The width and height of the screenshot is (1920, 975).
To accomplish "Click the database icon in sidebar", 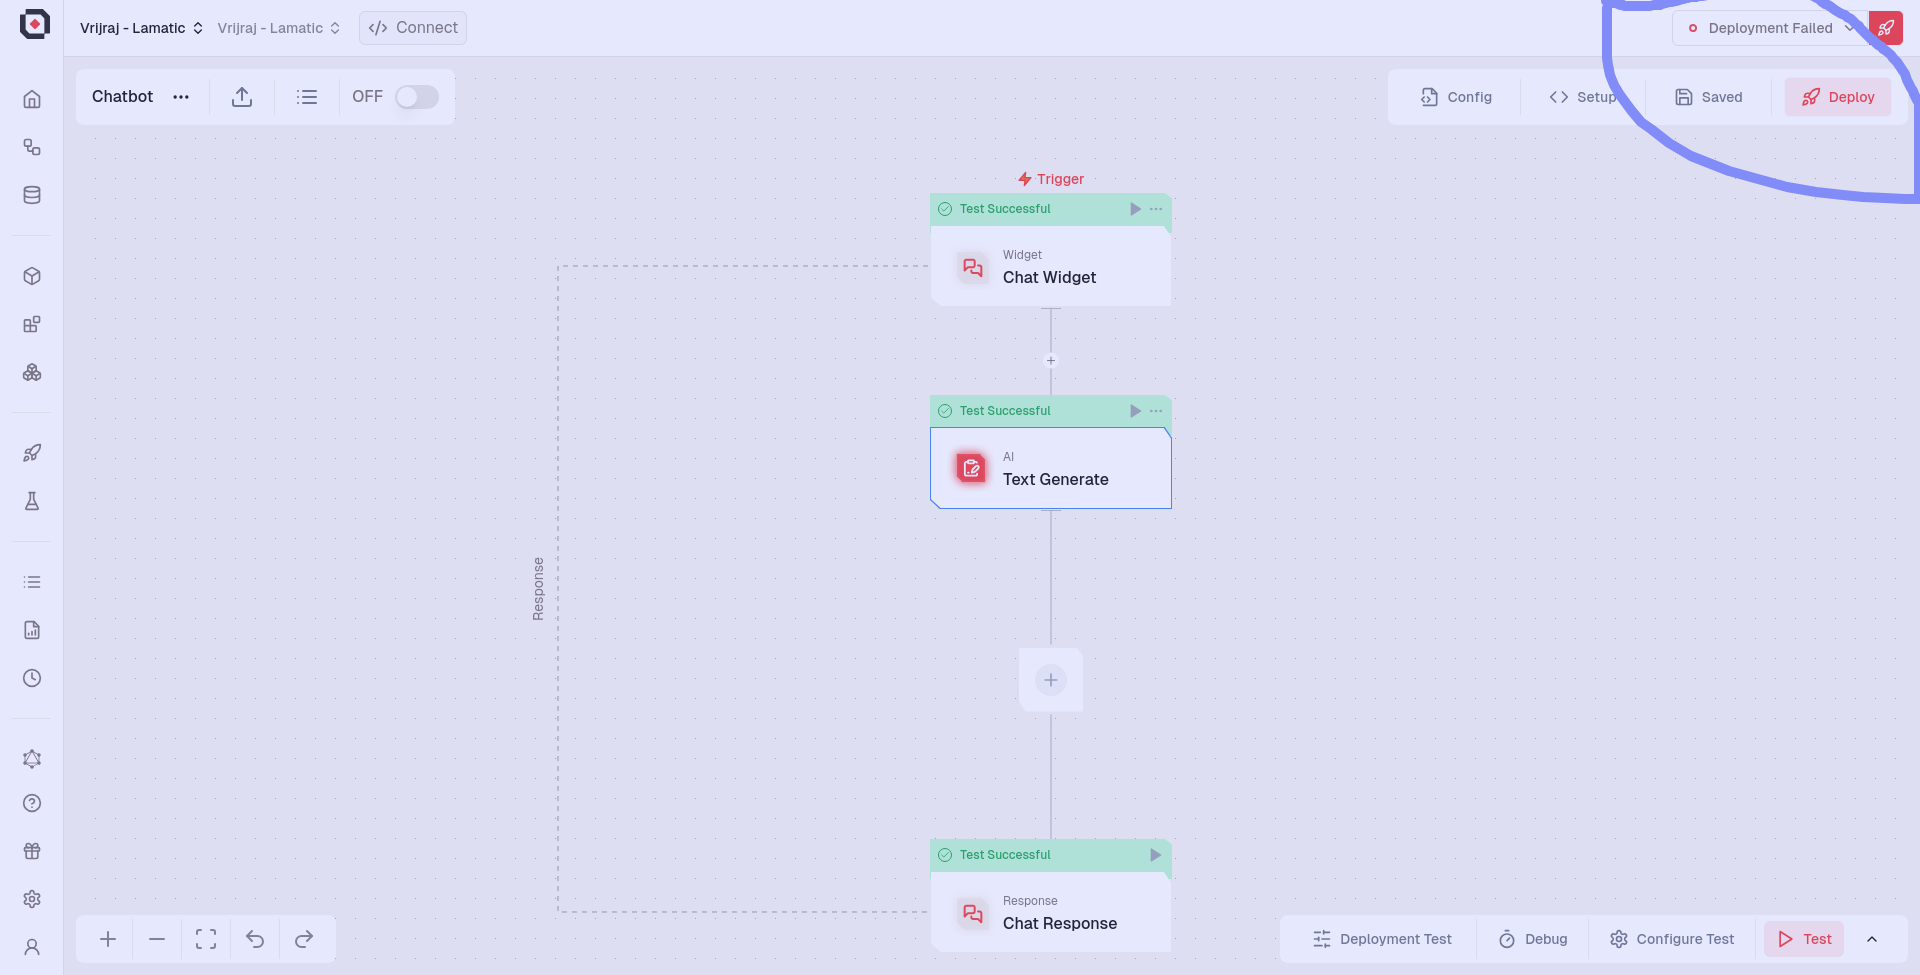I will [32, 195].
